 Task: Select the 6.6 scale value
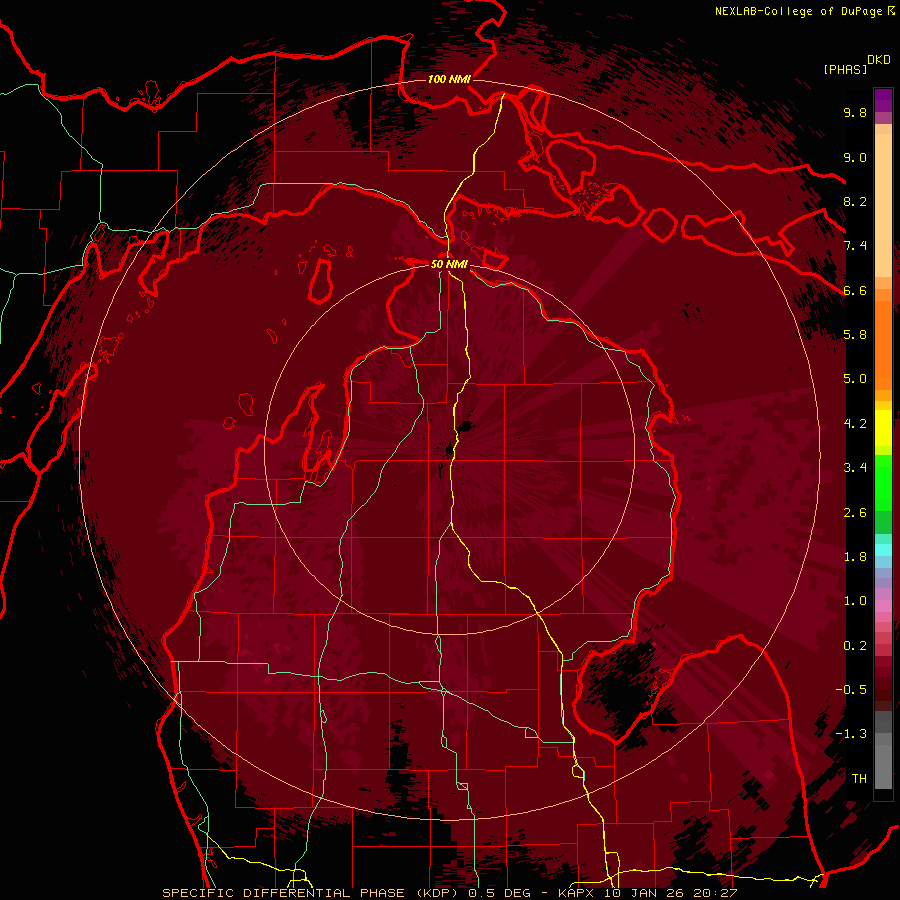855,290
